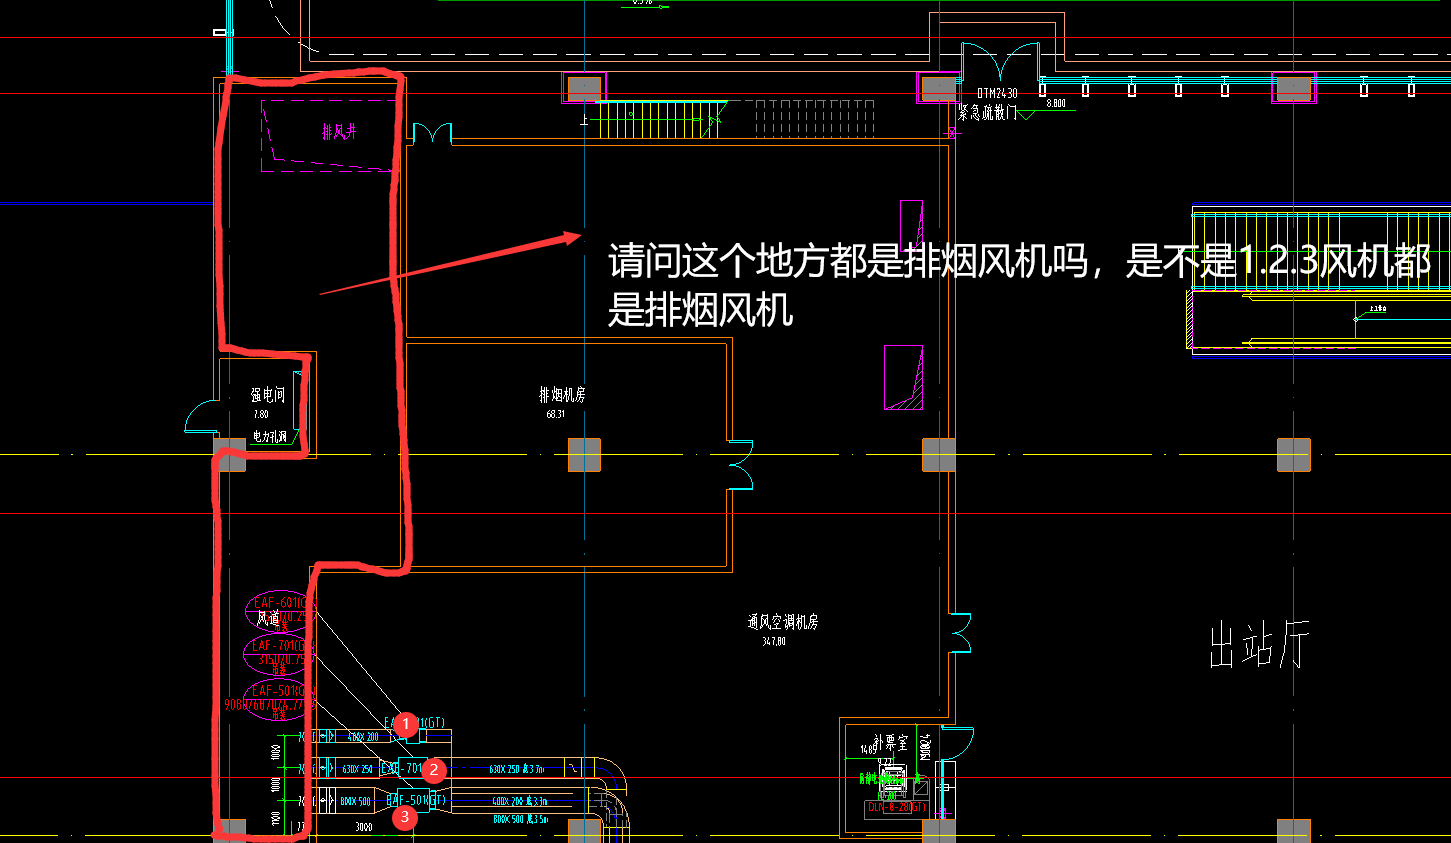This screenshot has width=1451, height=843.
Task: Select the 8.800 elevation mark
Action: [x=1056, y=103]
